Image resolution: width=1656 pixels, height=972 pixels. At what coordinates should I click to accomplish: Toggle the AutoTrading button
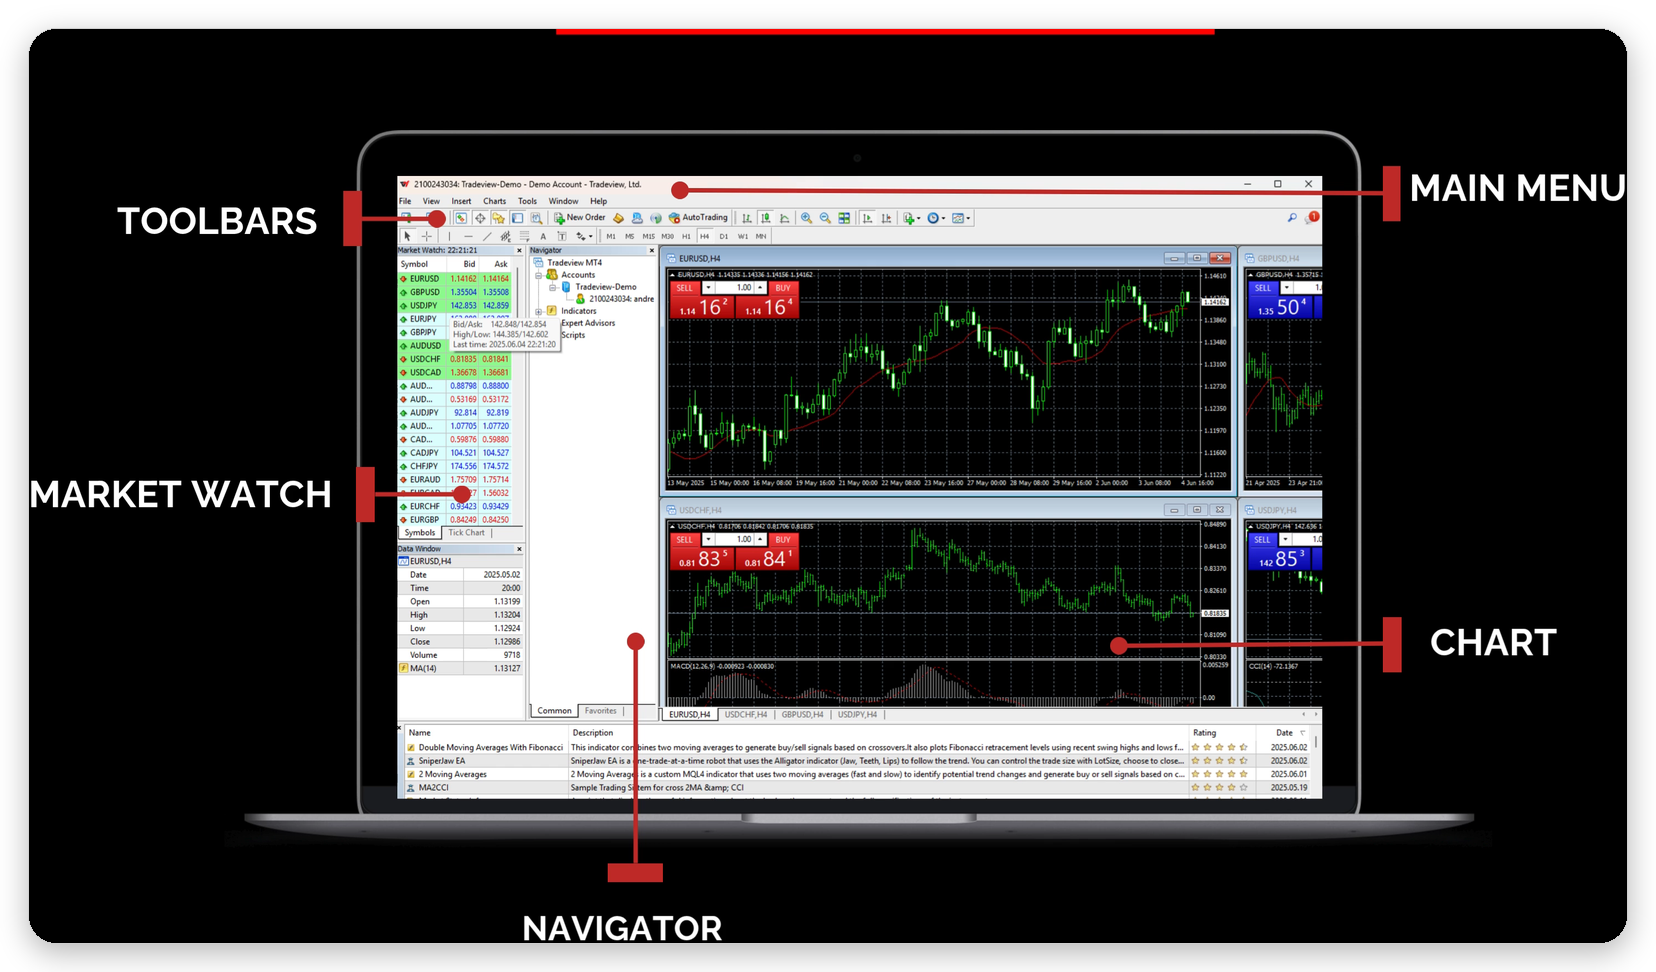click(698, 217)
